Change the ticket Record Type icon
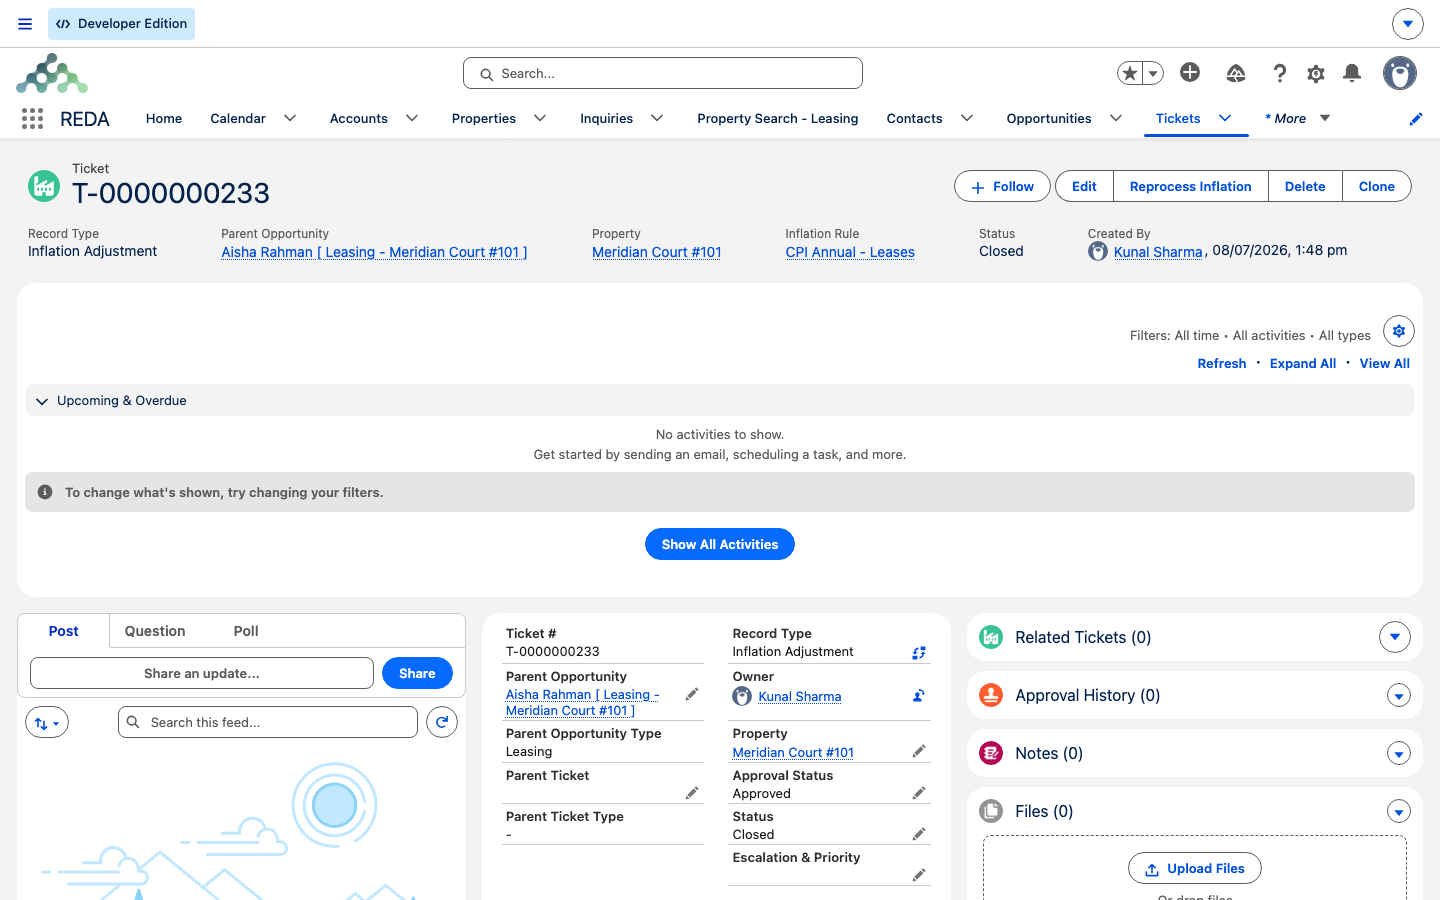The image size is (1440, 900). coord(919,653)
